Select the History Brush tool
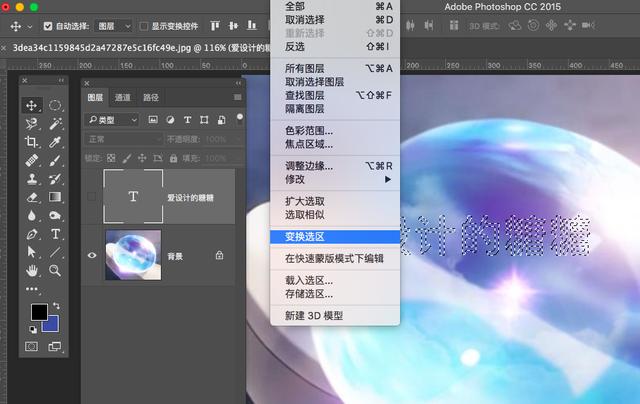 pyautogui.click(x=55, y=179)
